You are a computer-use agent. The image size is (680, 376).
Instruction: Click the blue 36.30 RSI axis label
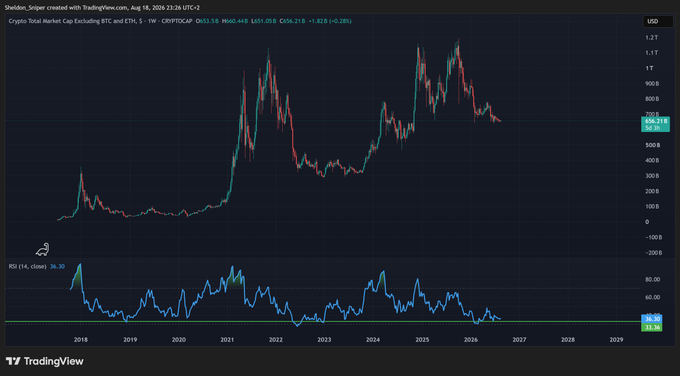[x=652, y=319]
